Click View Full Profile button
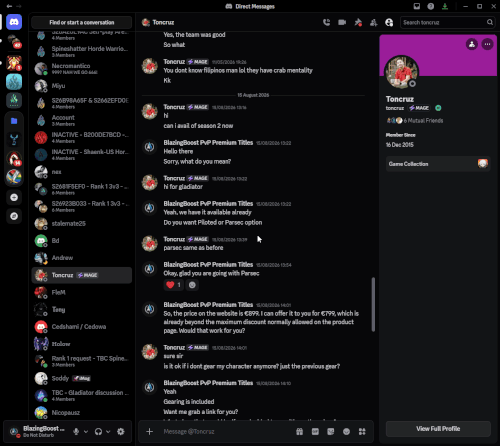Viewport: 500px width, 446px height. [438, 429]
